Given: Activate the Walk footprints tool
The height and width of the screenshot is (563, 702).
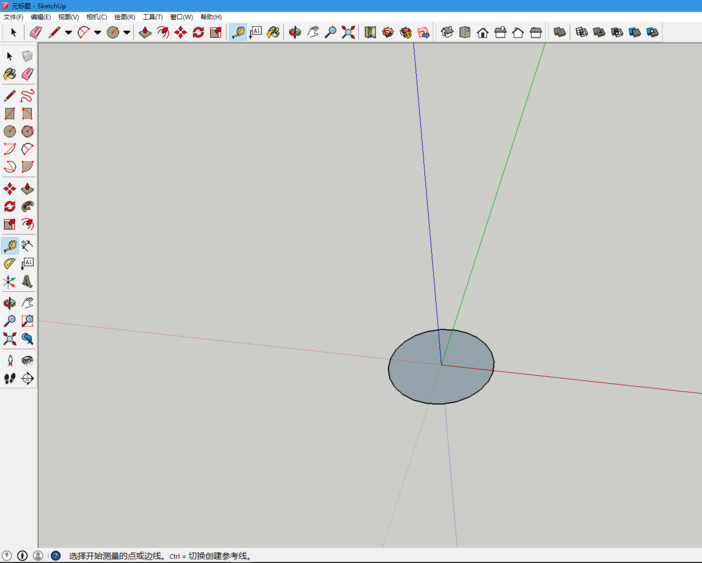Looking at the screenshot, I should pyautogui.click(x=10, y=378).
